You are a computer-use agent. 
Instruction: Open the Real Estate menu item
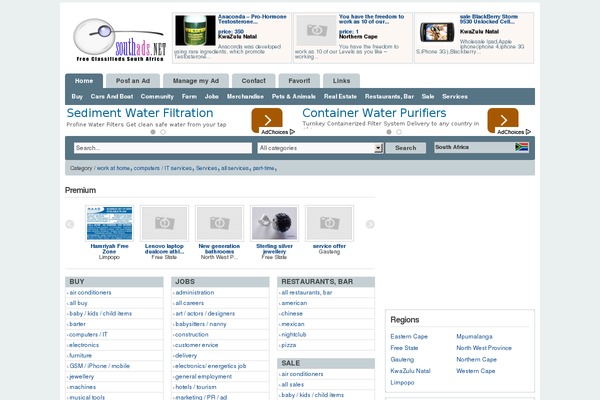tap(340, 96)
